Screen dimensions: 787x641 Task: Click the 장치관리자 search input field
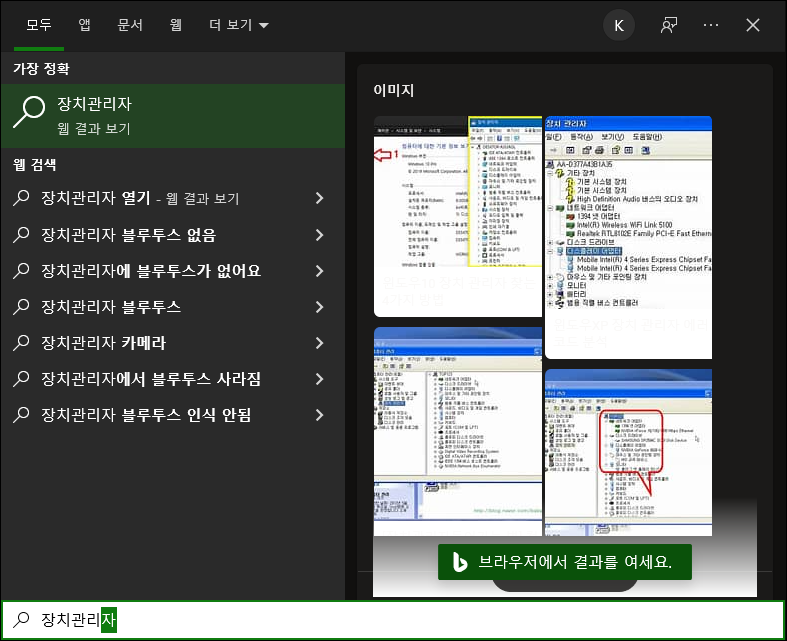394,620
